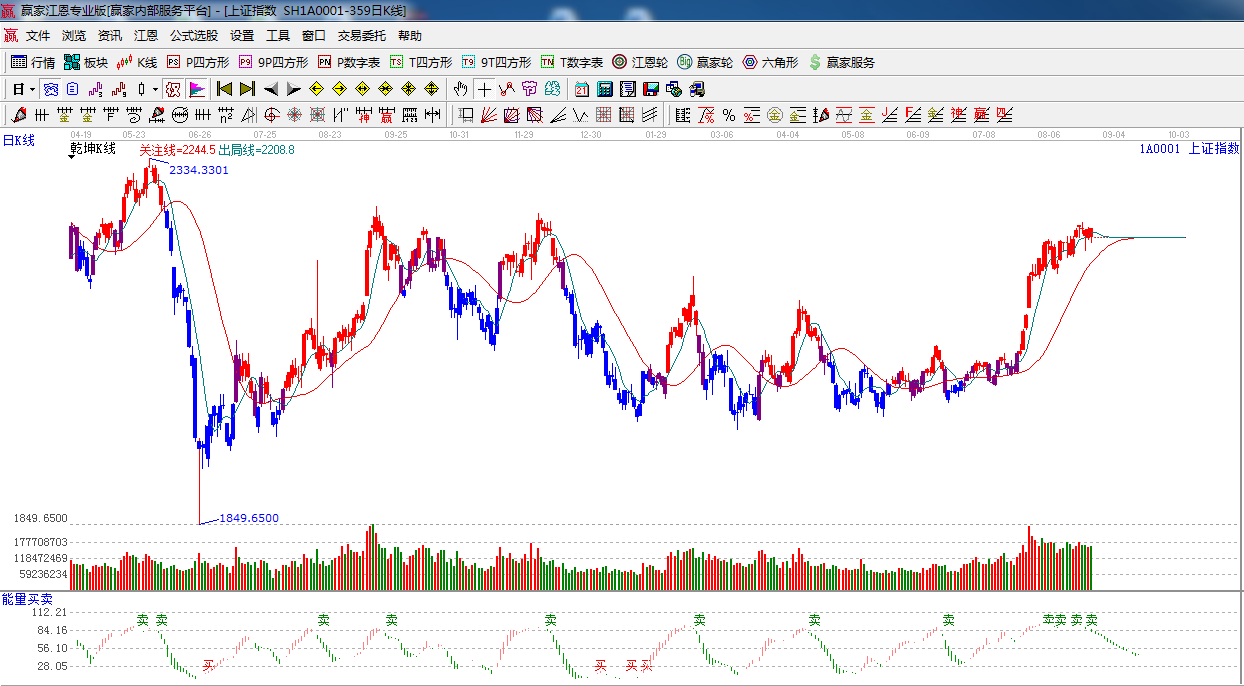Viewport: 1244px width, 686px height.
Task: Toggle the 乾坤 overlay indicator button
Action: pyautogui.click(x=173, y=89)
